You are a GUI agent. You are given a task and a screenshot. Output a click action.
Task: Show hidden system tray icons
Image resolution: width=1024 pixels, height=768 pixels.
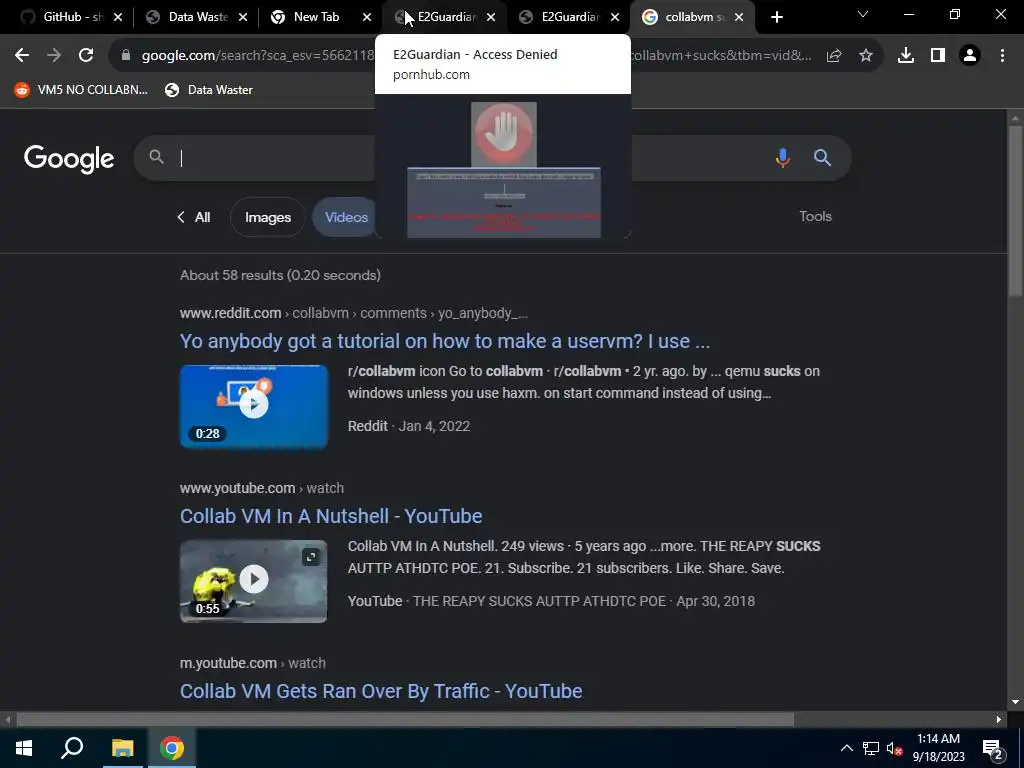(846, 748)
